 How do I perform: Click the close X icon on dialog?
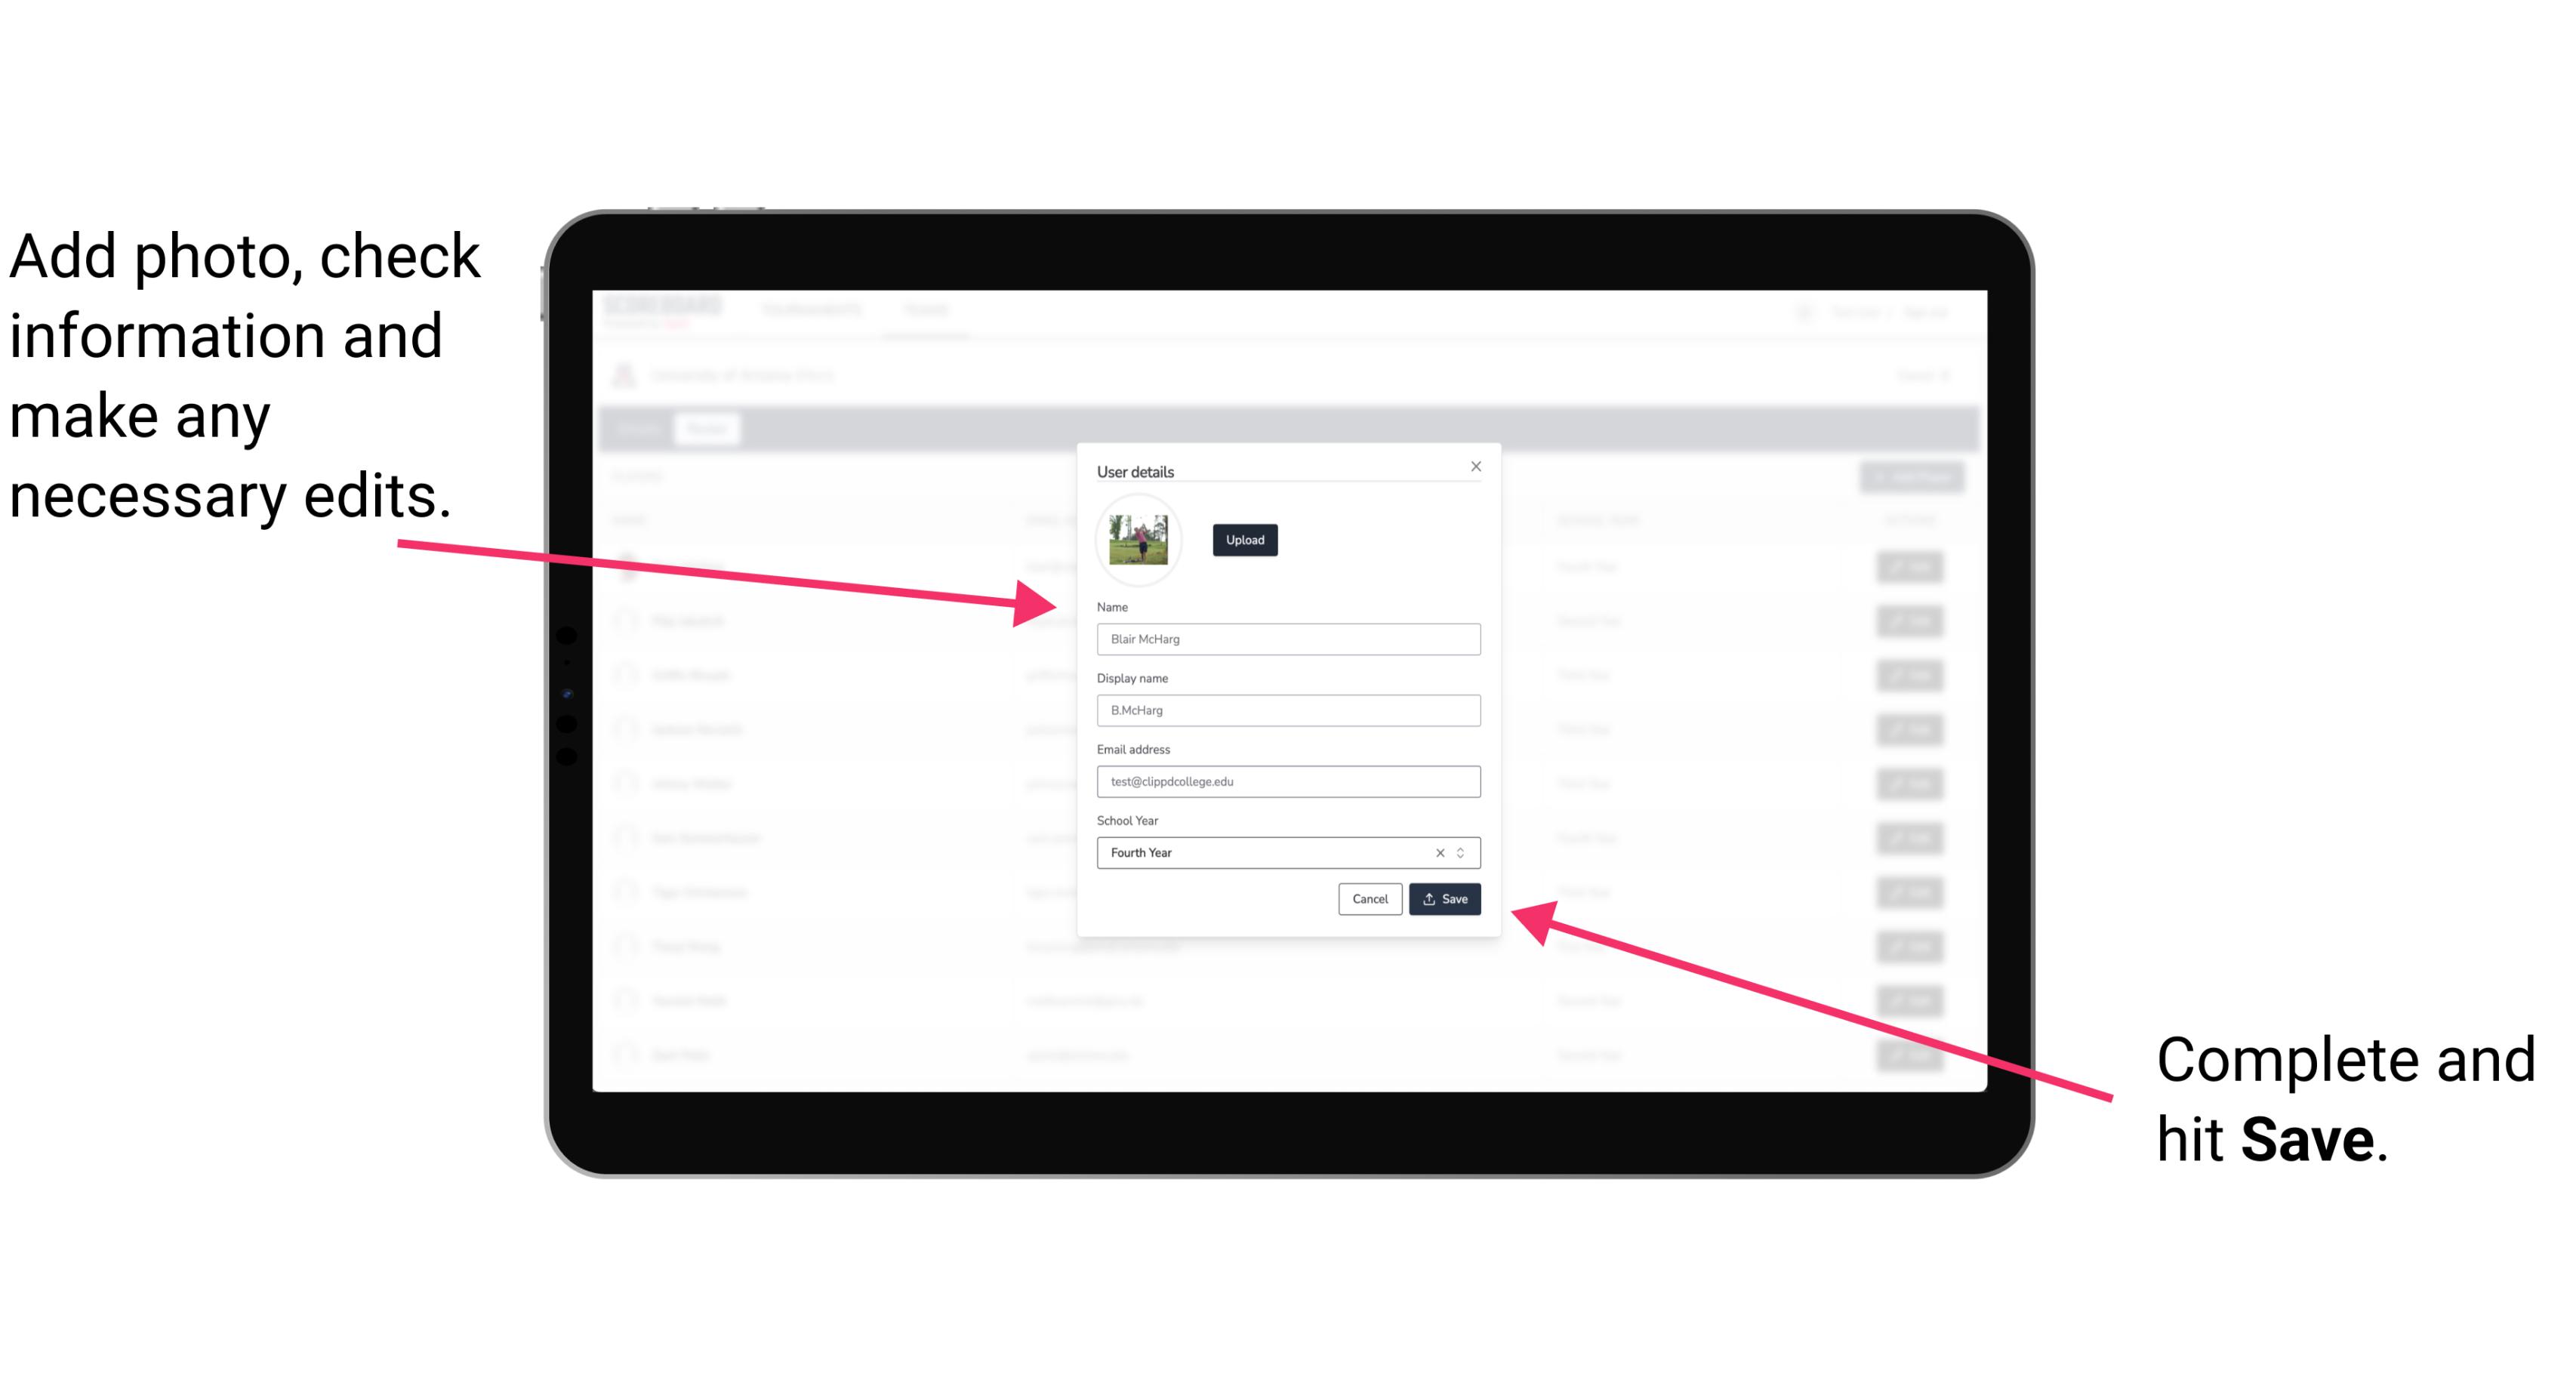[1475, 466]
